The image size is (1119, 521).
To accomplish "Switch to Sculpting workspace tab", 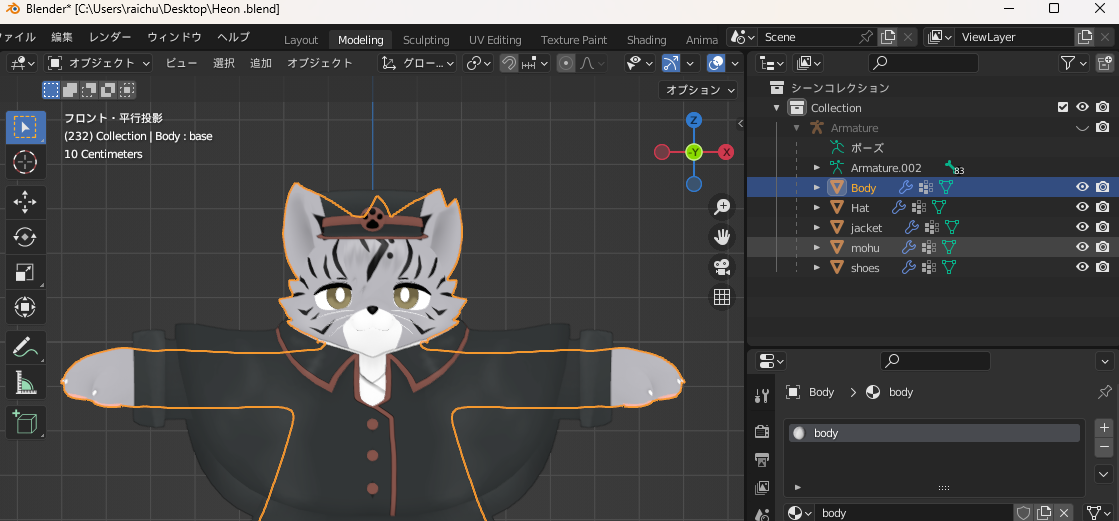I will (426, 40).
